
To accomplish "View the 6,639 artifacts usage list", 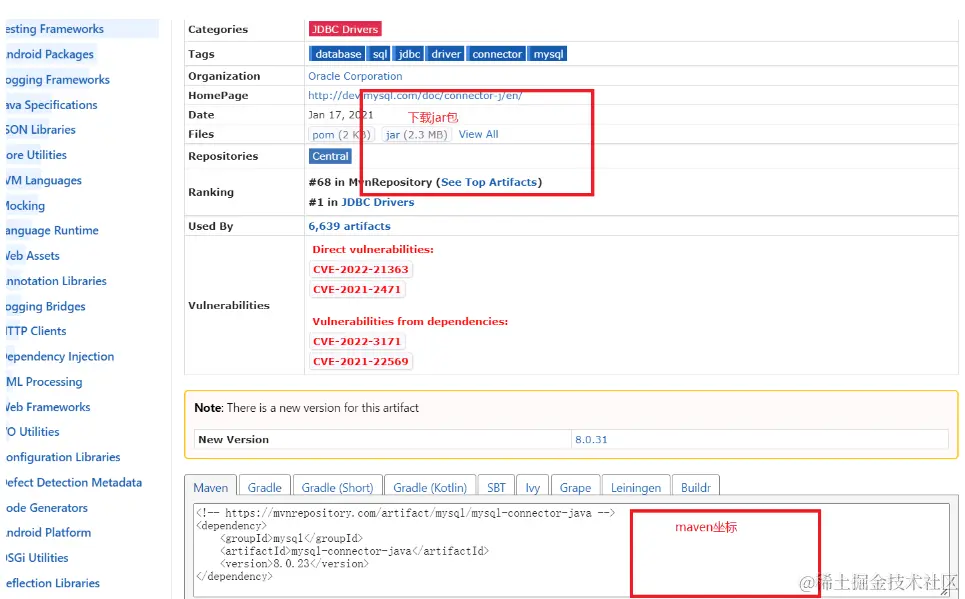I will [349, 226].
